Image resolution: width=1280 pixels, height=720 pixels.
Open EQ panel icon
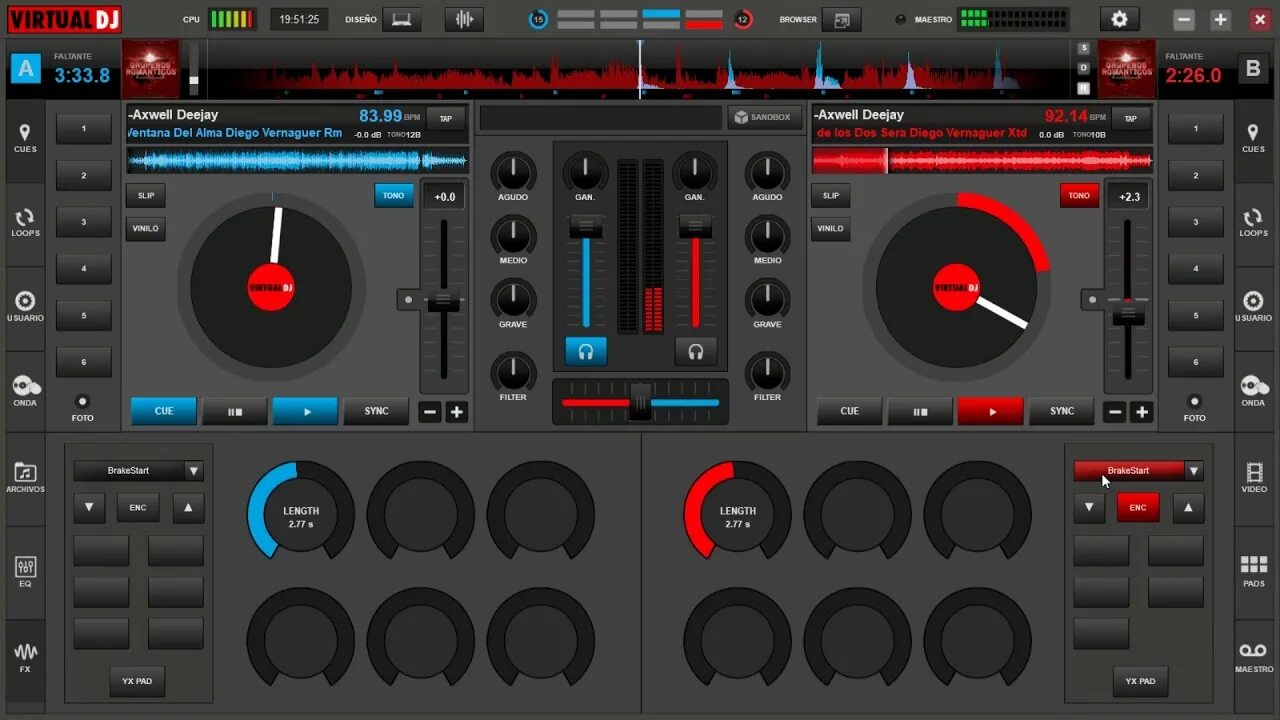click(25, 572)
